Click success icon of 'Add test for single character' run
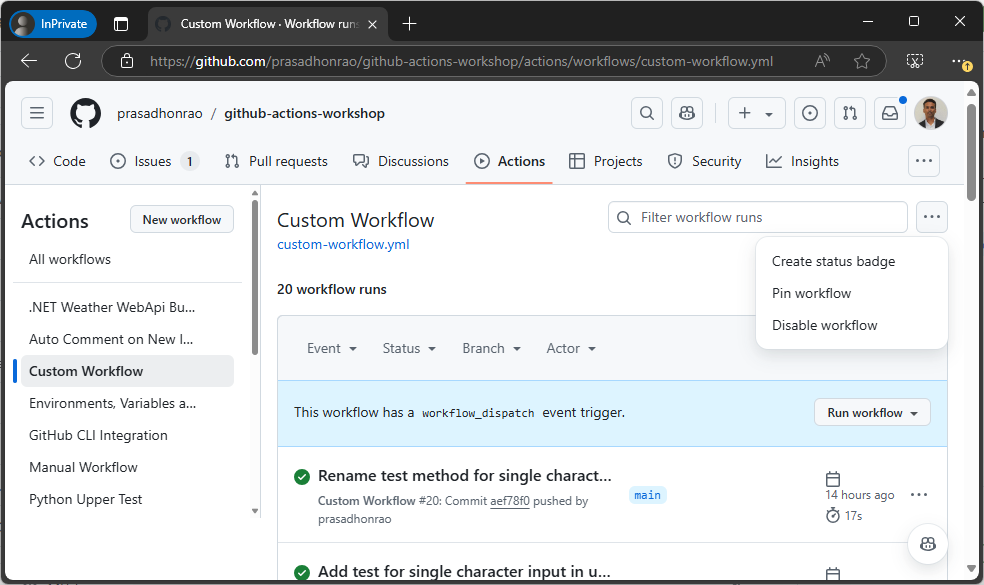The image size is (984, 585). point(302,572)
